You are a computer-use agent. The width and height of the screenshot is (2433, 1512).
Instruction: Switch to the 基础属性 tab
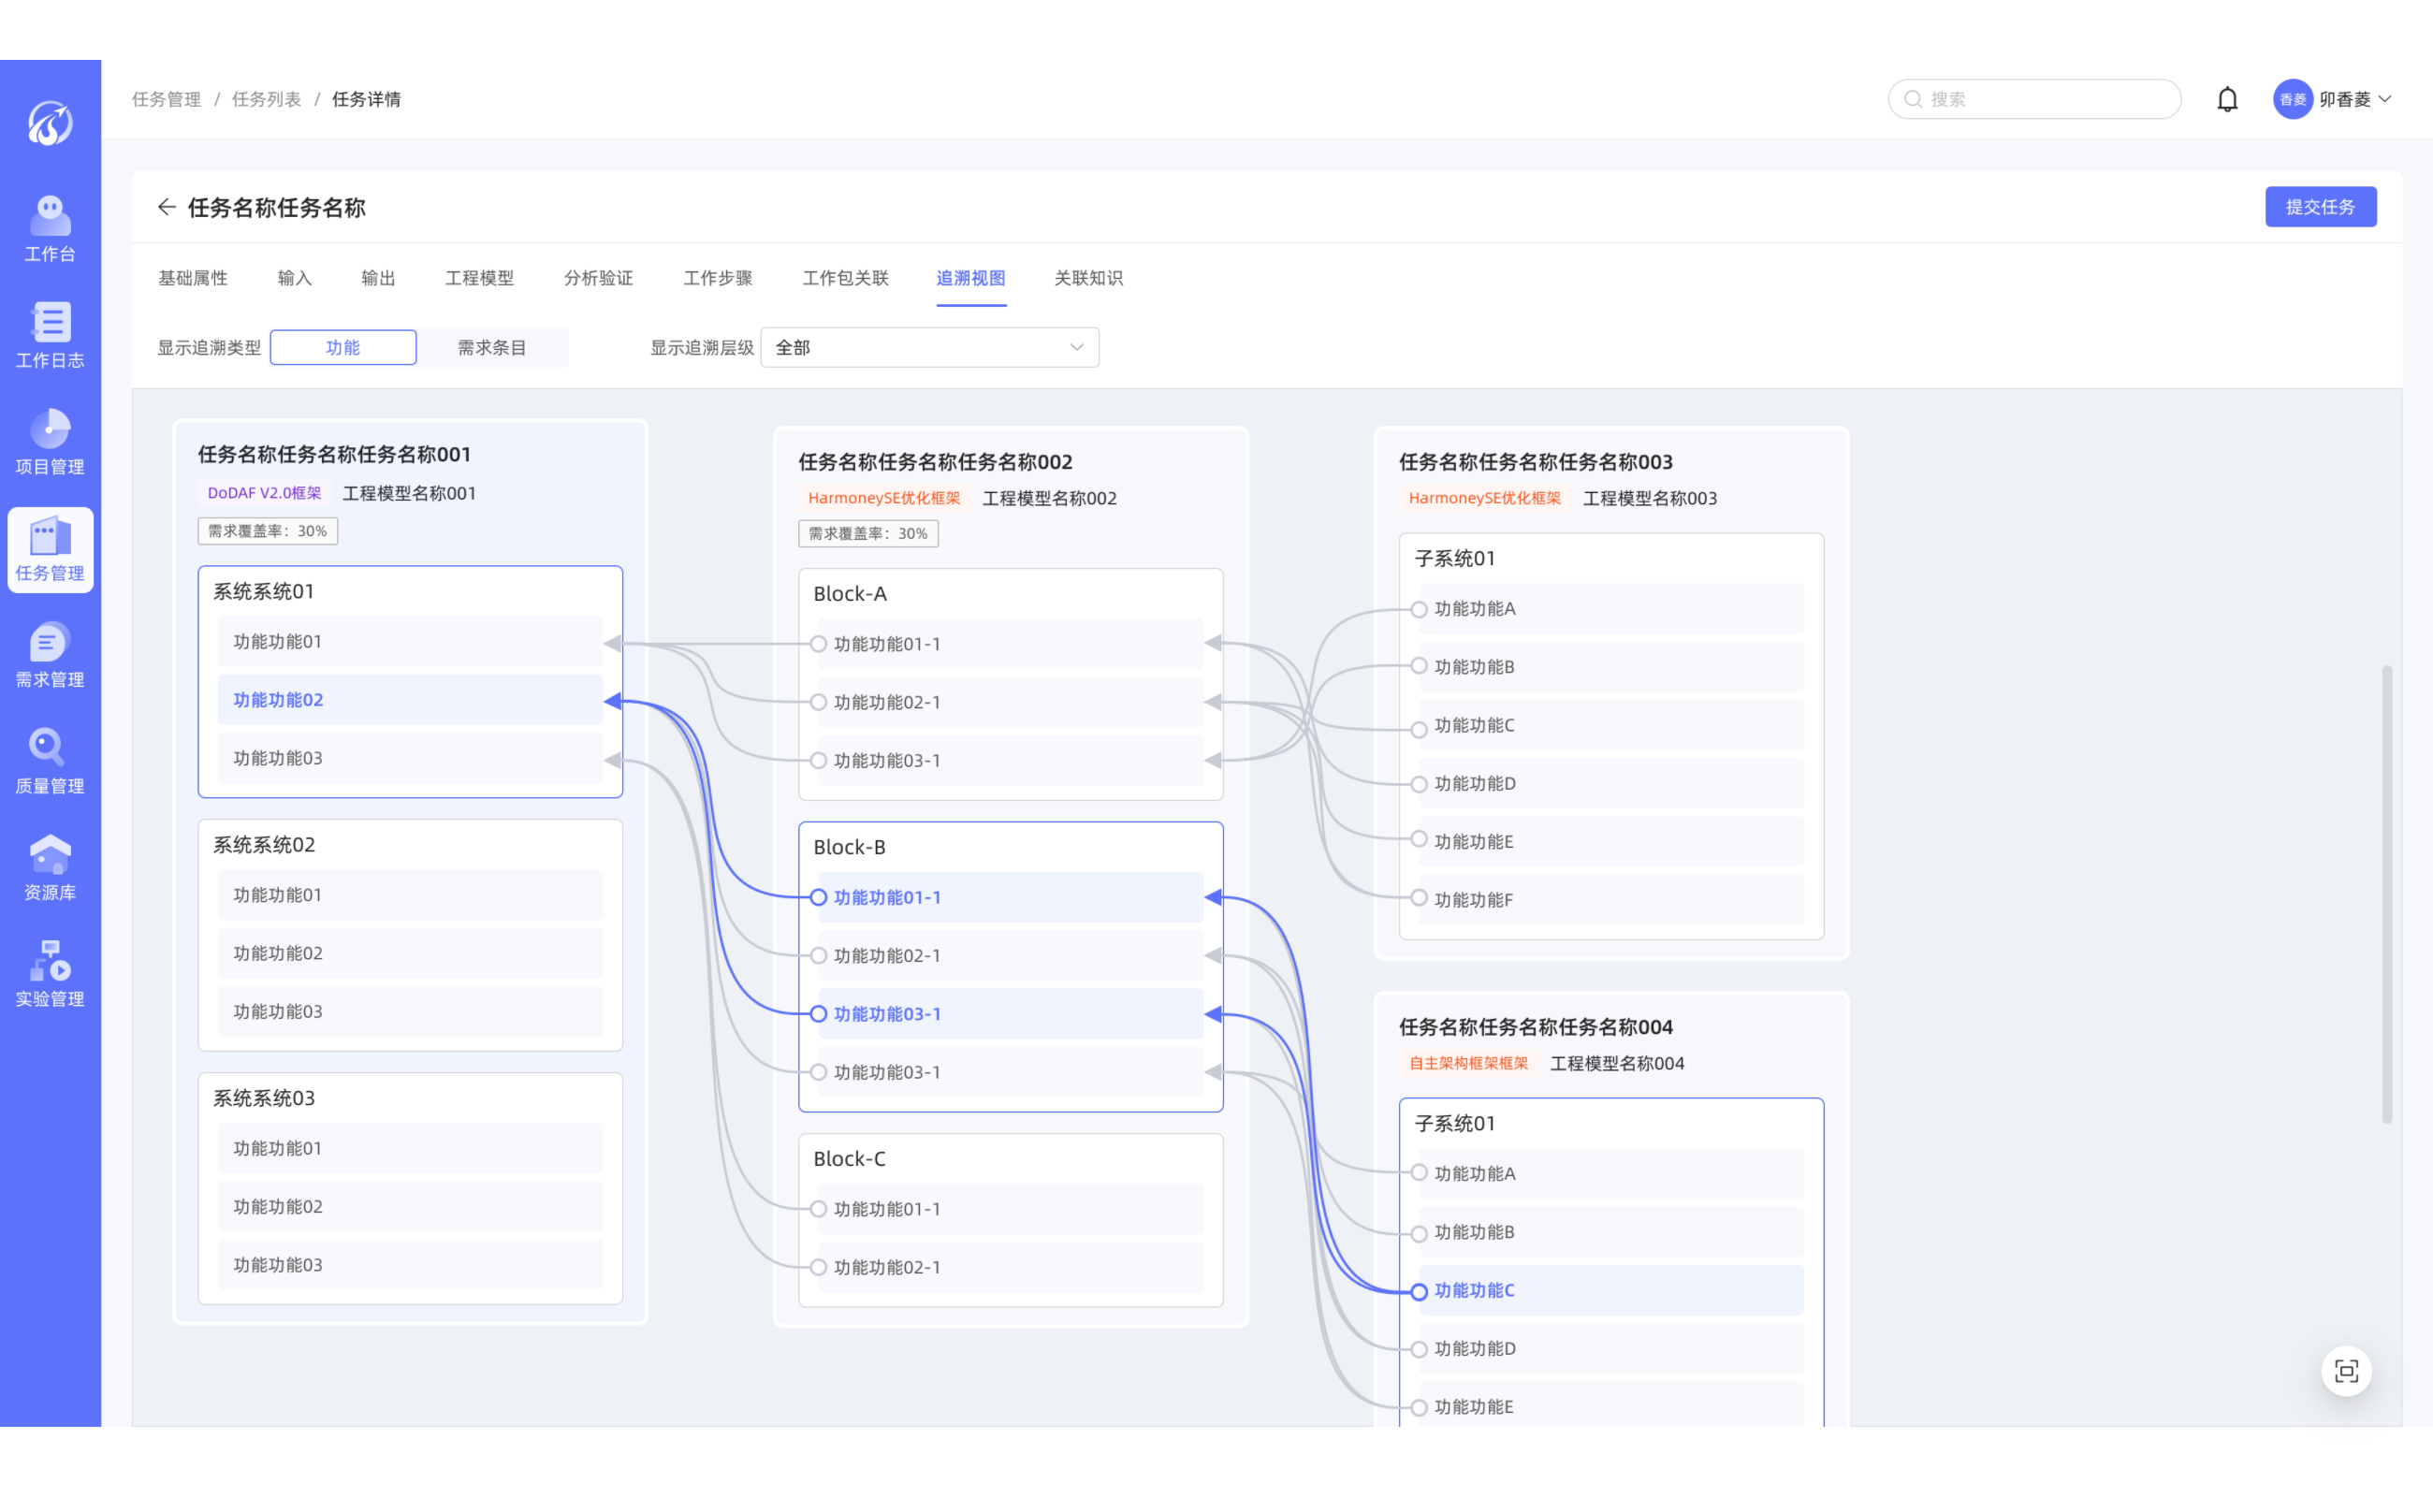point(193,278)
